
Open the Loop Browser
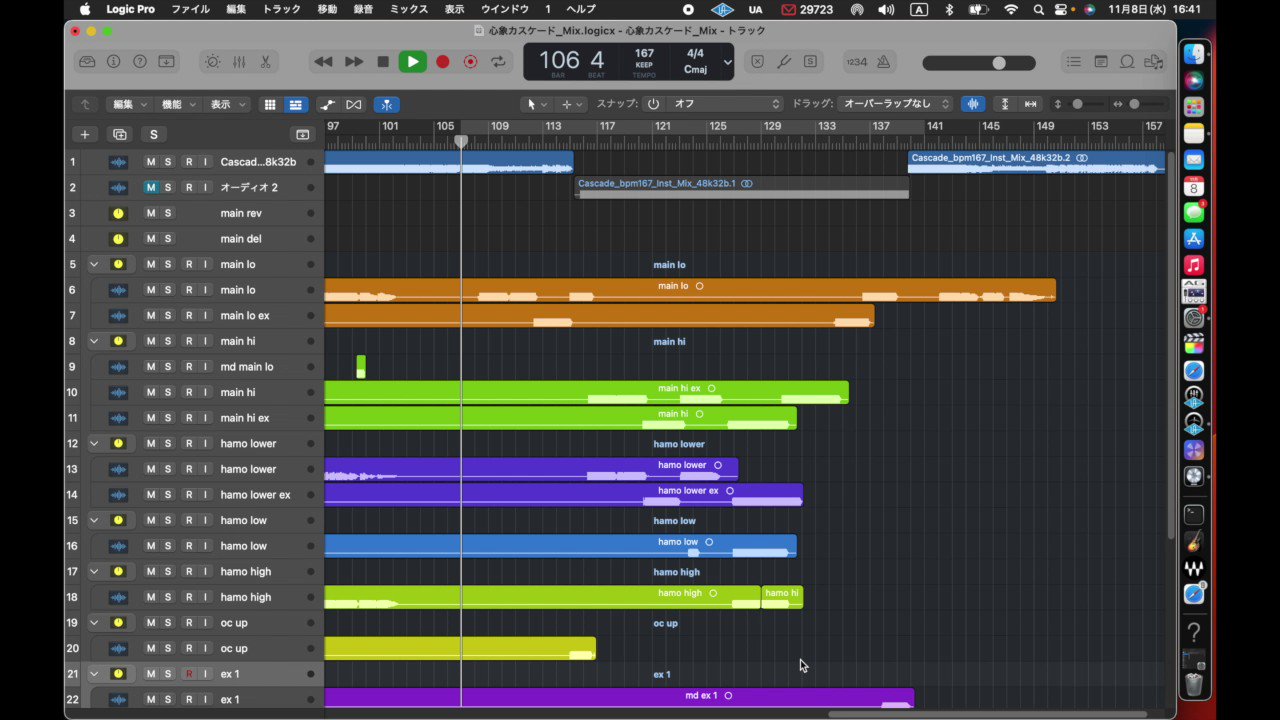[x=1127, y=62]
